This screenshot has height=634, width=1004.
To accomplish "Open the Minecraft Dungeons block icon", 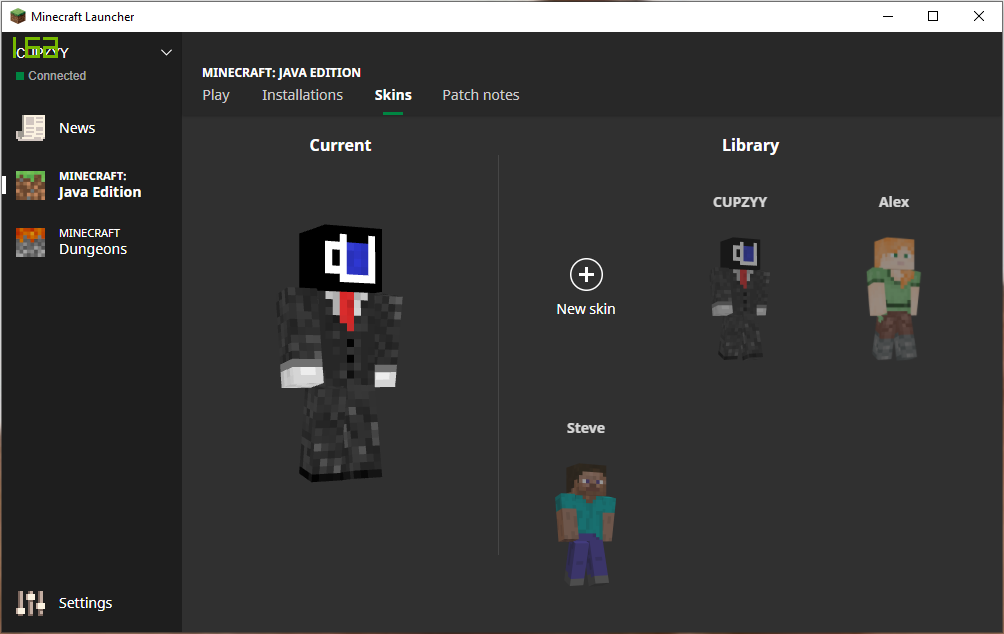I will tap(30, 242).
